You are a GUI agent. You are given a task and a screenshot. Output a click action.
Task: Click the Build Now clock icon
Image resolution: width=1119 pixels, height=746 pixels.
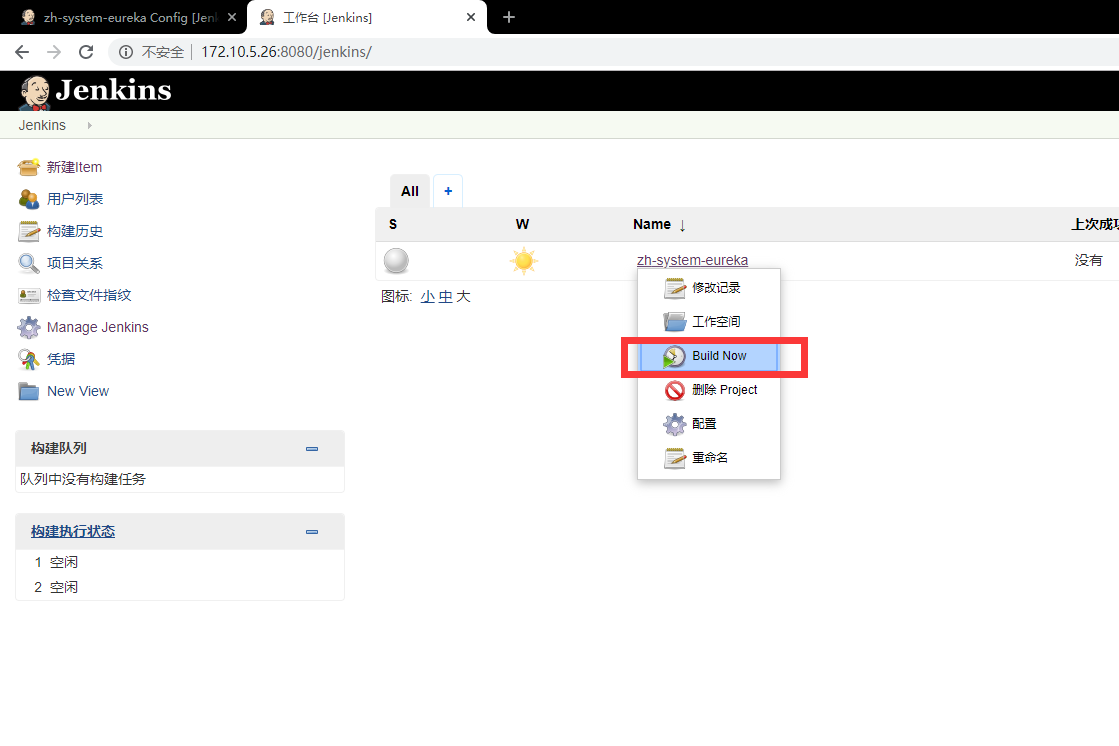click(x=674, y=356)
